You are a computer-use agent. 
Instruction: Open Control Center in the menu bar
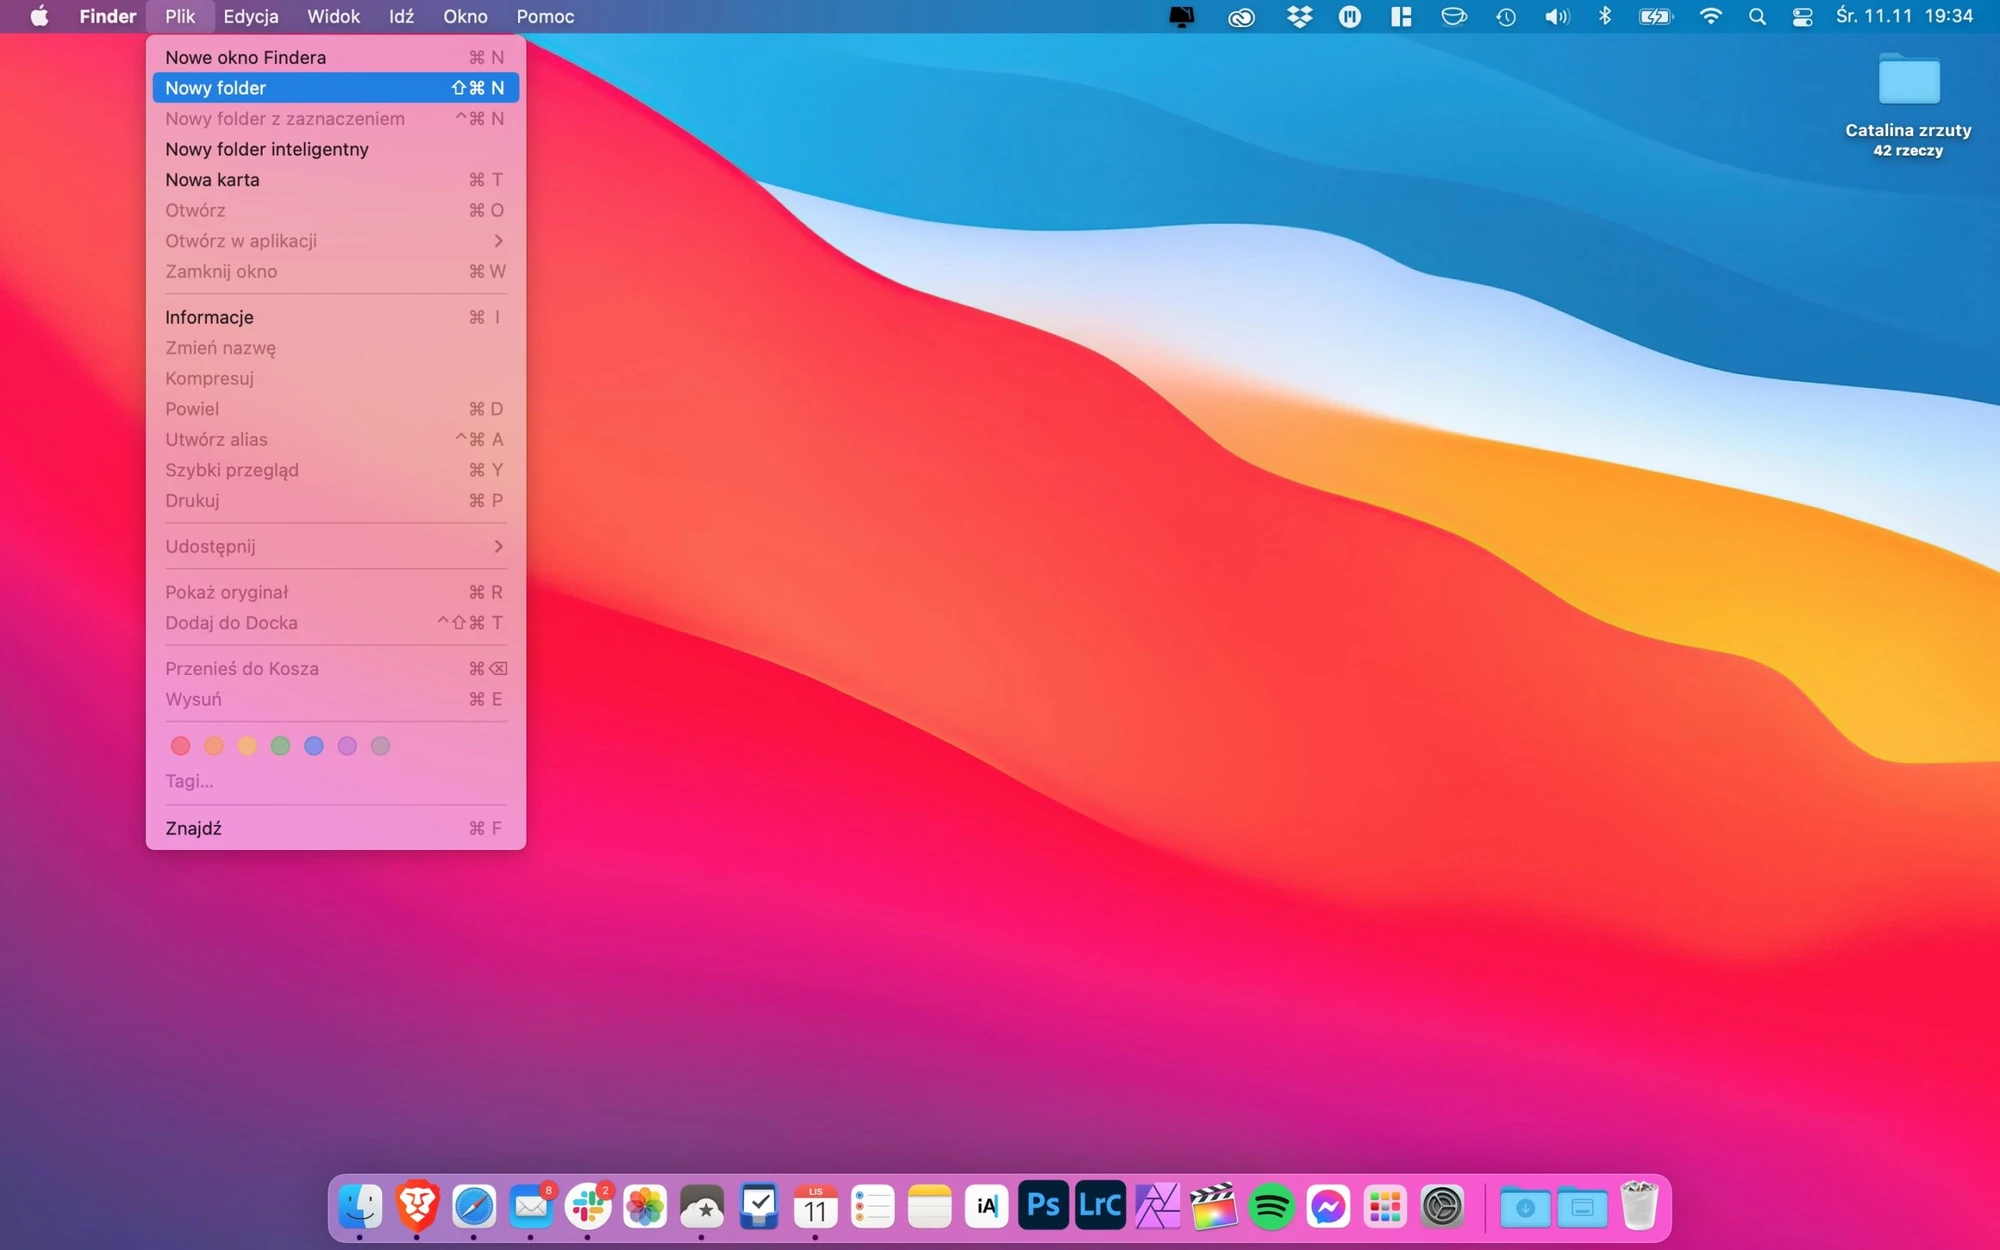coord(1802,16)
